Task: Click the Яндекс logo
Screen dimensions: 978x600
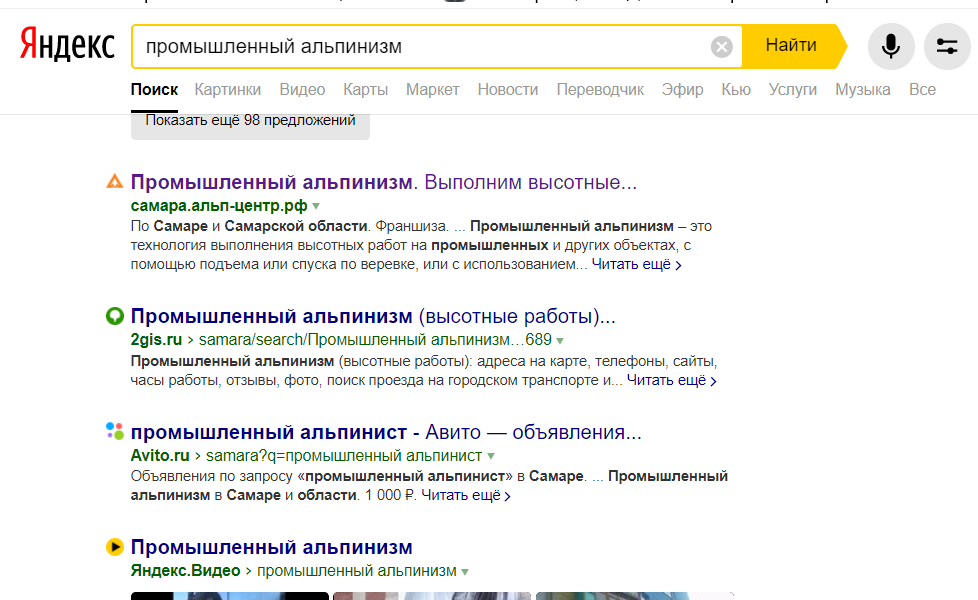Action: click(x=67, y=44)
